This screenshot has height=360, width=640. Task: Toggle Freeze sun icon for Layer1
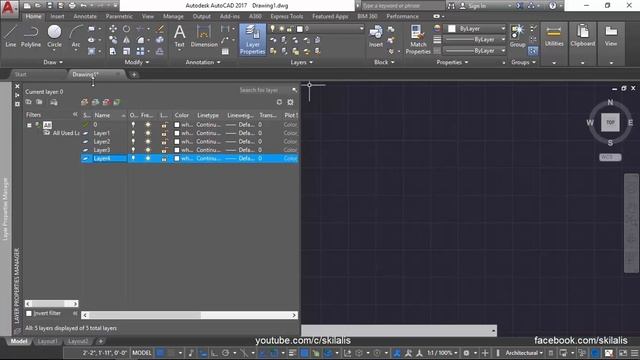point(148,133)
